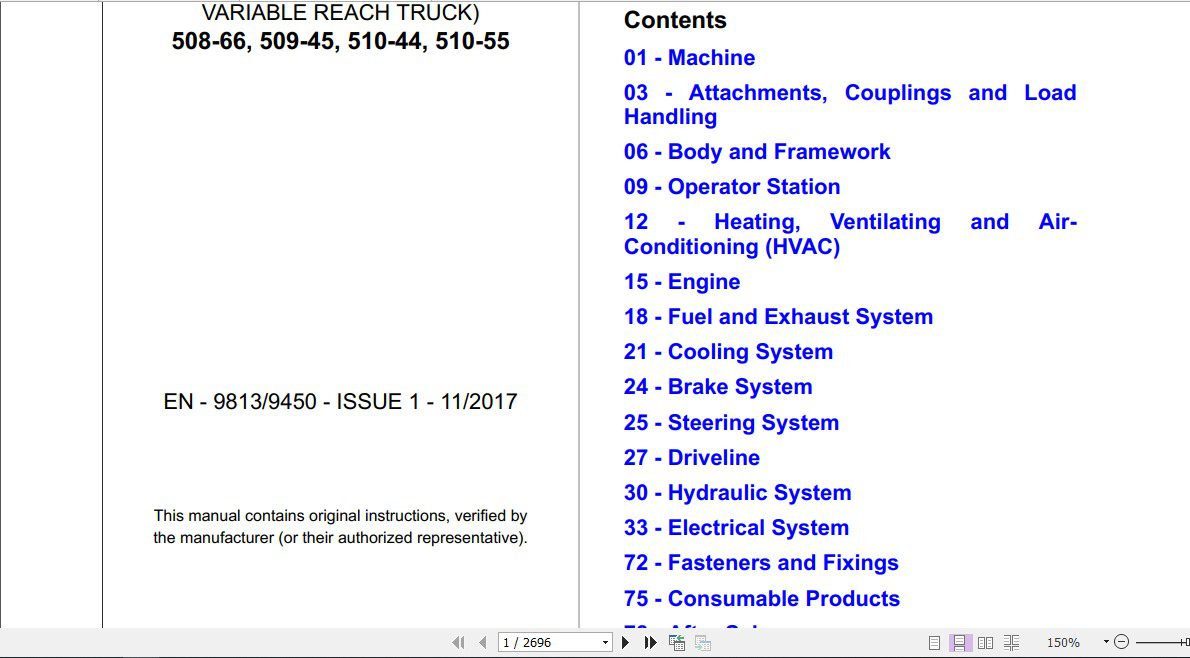This screenshot has height=658, width=1190.
Task: Open the 01 - Machine section
Action: (689, 58)
